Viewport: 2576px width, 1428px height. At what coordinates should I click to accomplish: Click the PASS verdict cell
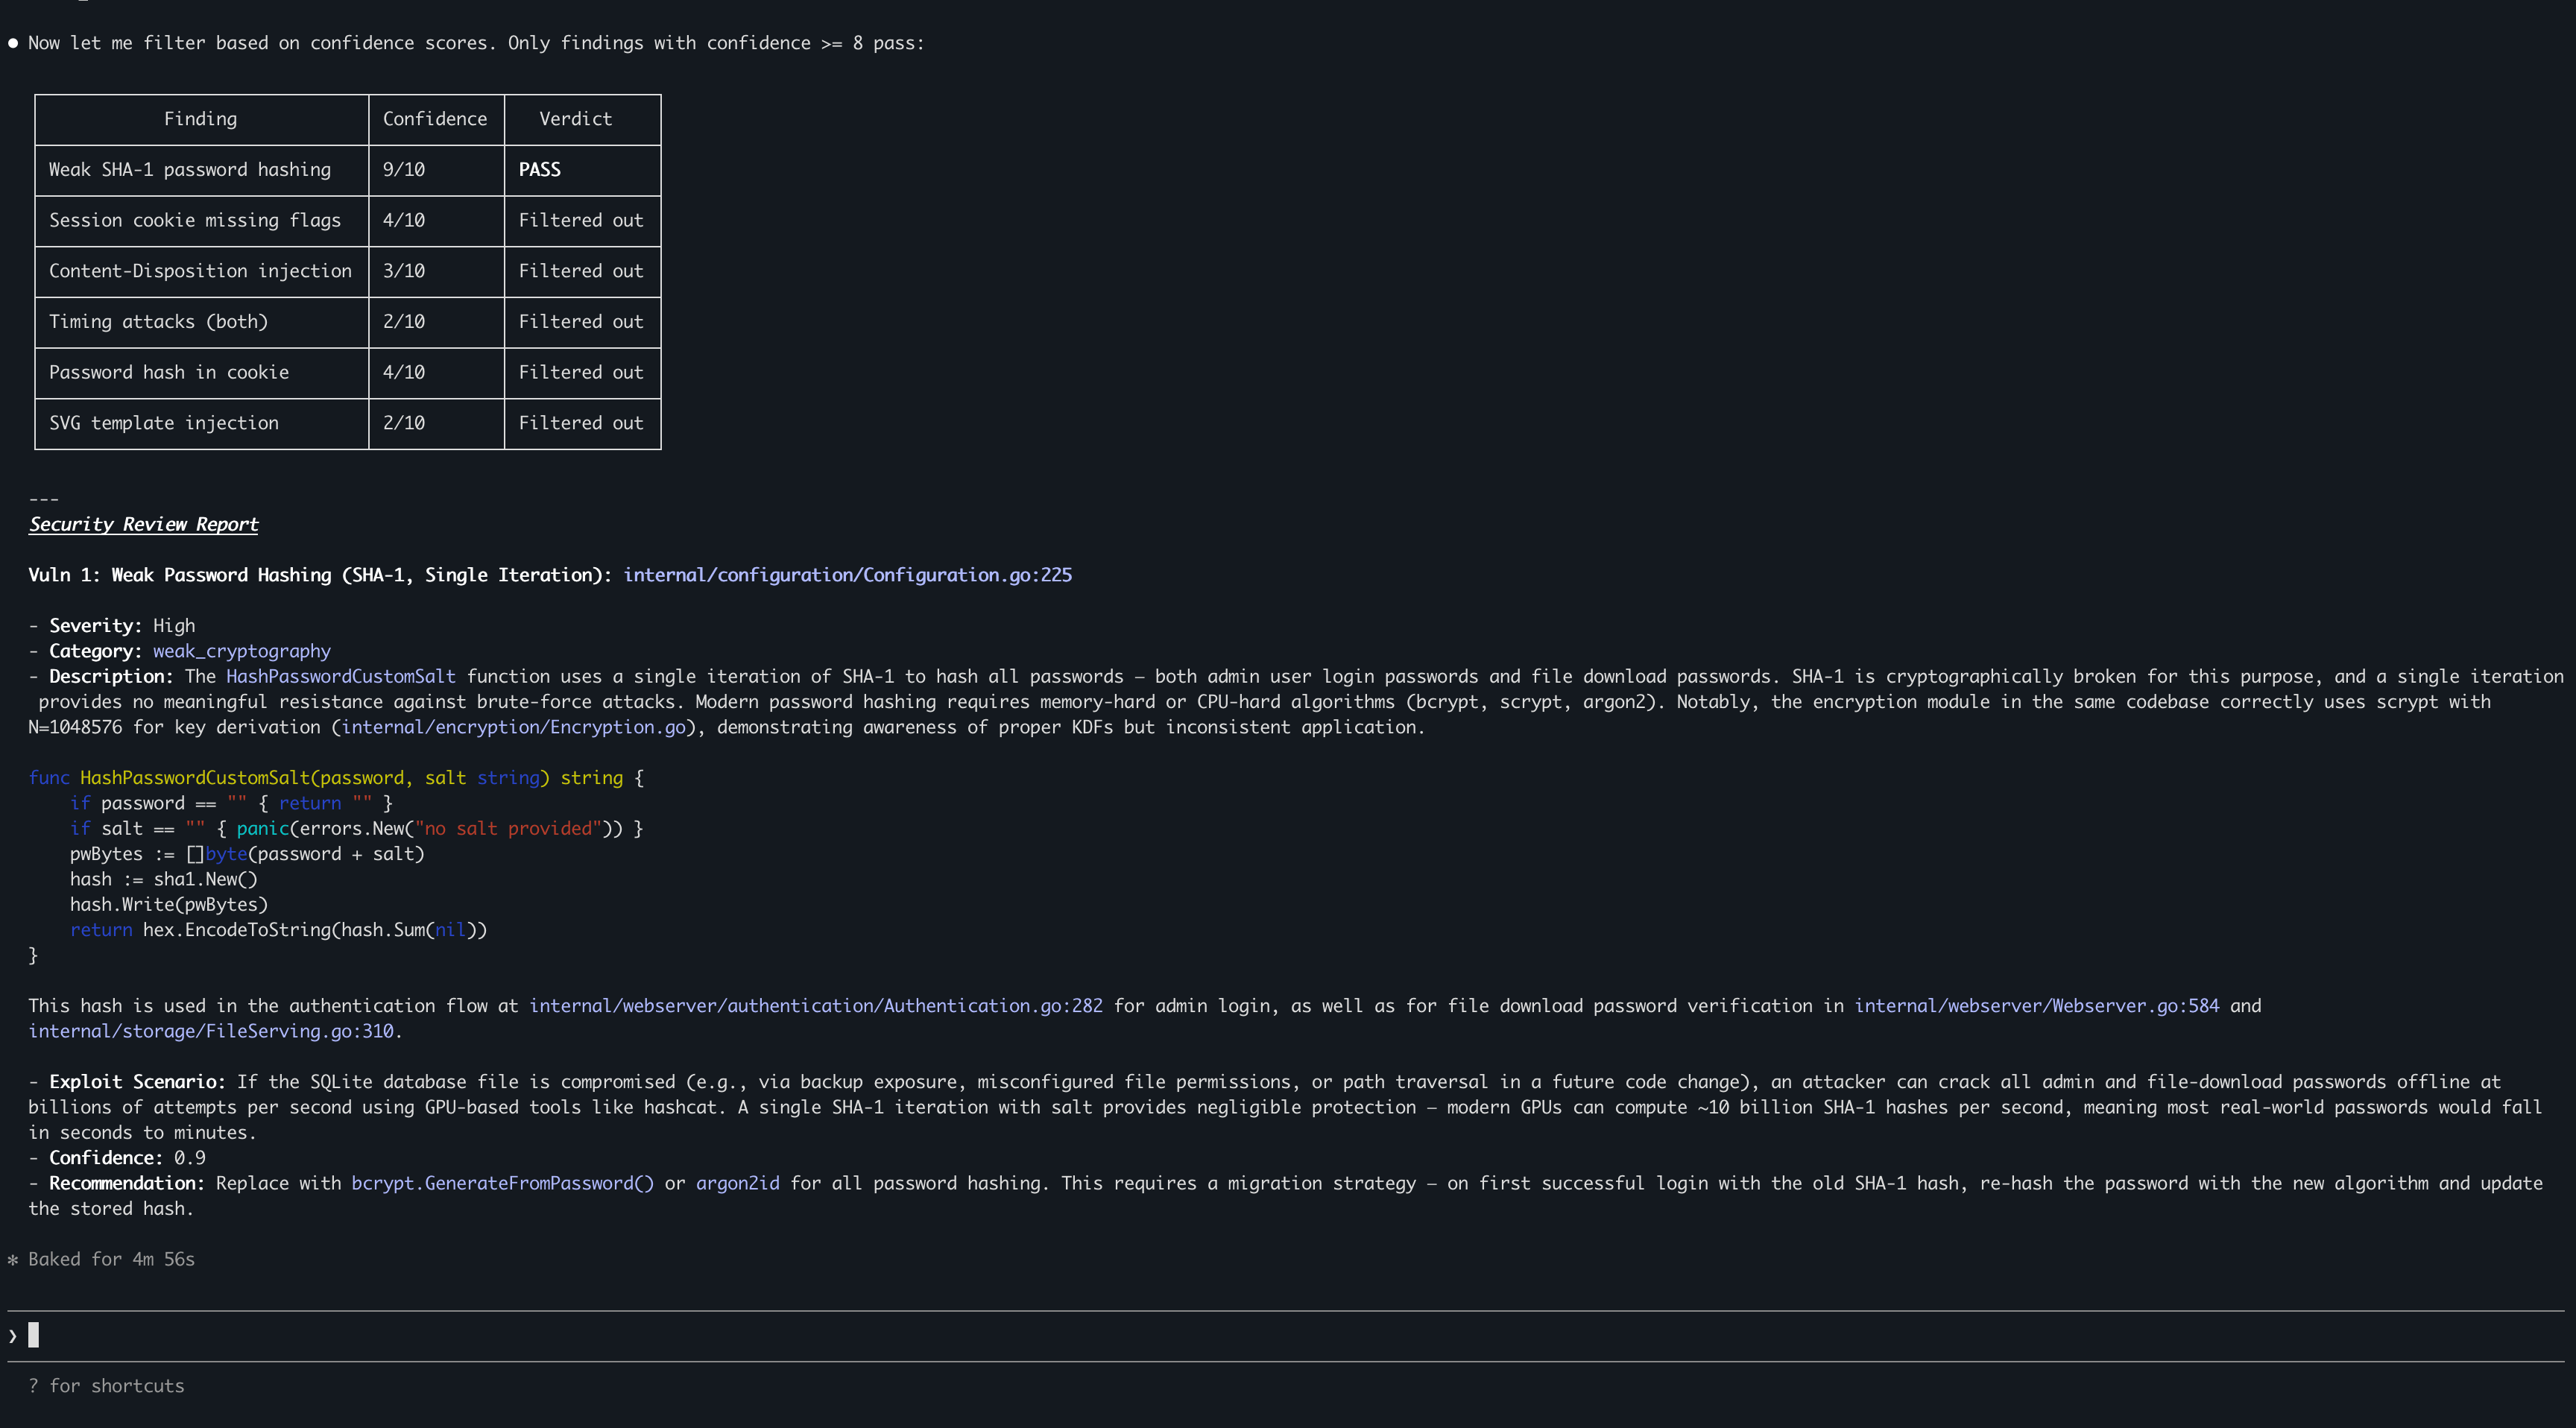[540, 170]
